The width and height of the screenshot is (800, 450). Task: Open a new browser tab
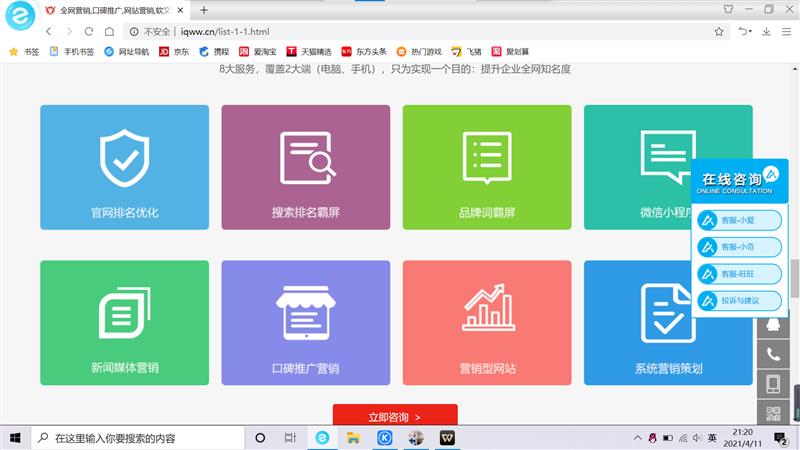204,10
